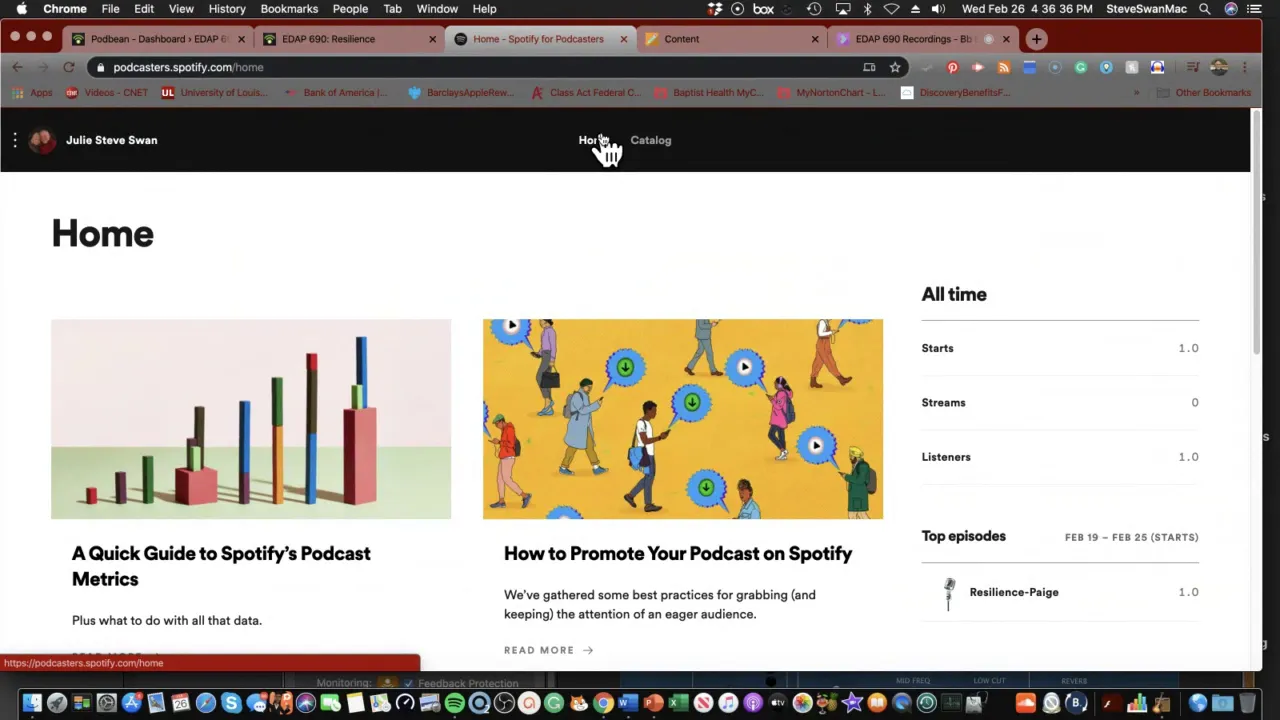This screenshot has height=720, width=1280.
Task: Click the Chrome profile avatar in toolbar
Action: [x=1218, y=67]
